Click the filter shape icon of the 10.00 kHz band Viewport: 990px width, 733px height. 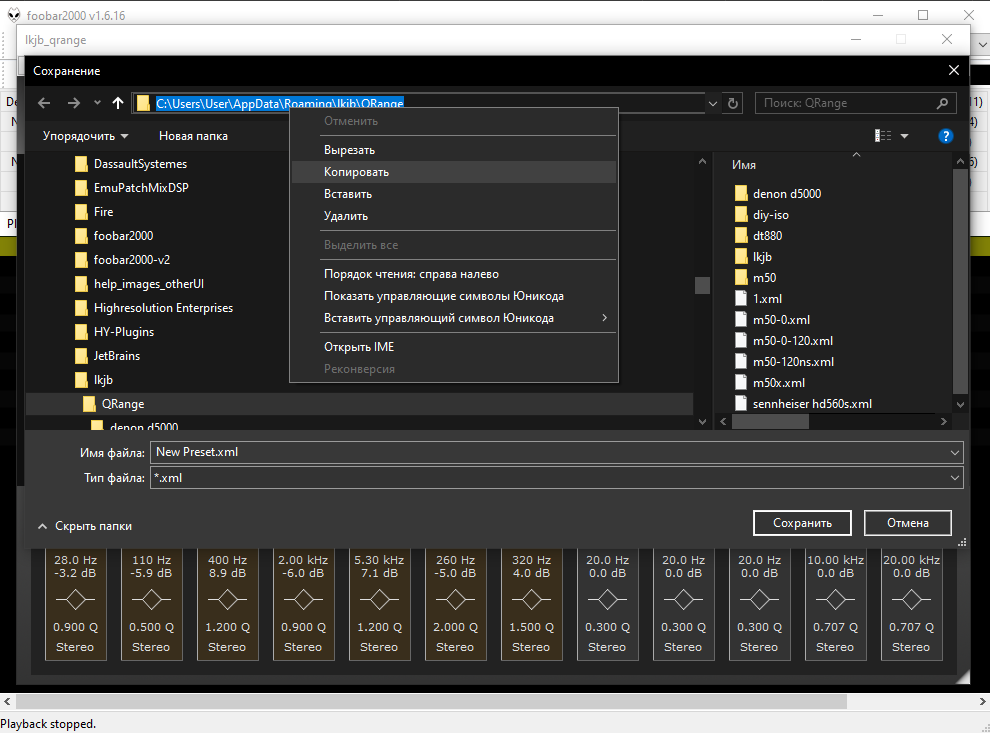click(835, 600)
